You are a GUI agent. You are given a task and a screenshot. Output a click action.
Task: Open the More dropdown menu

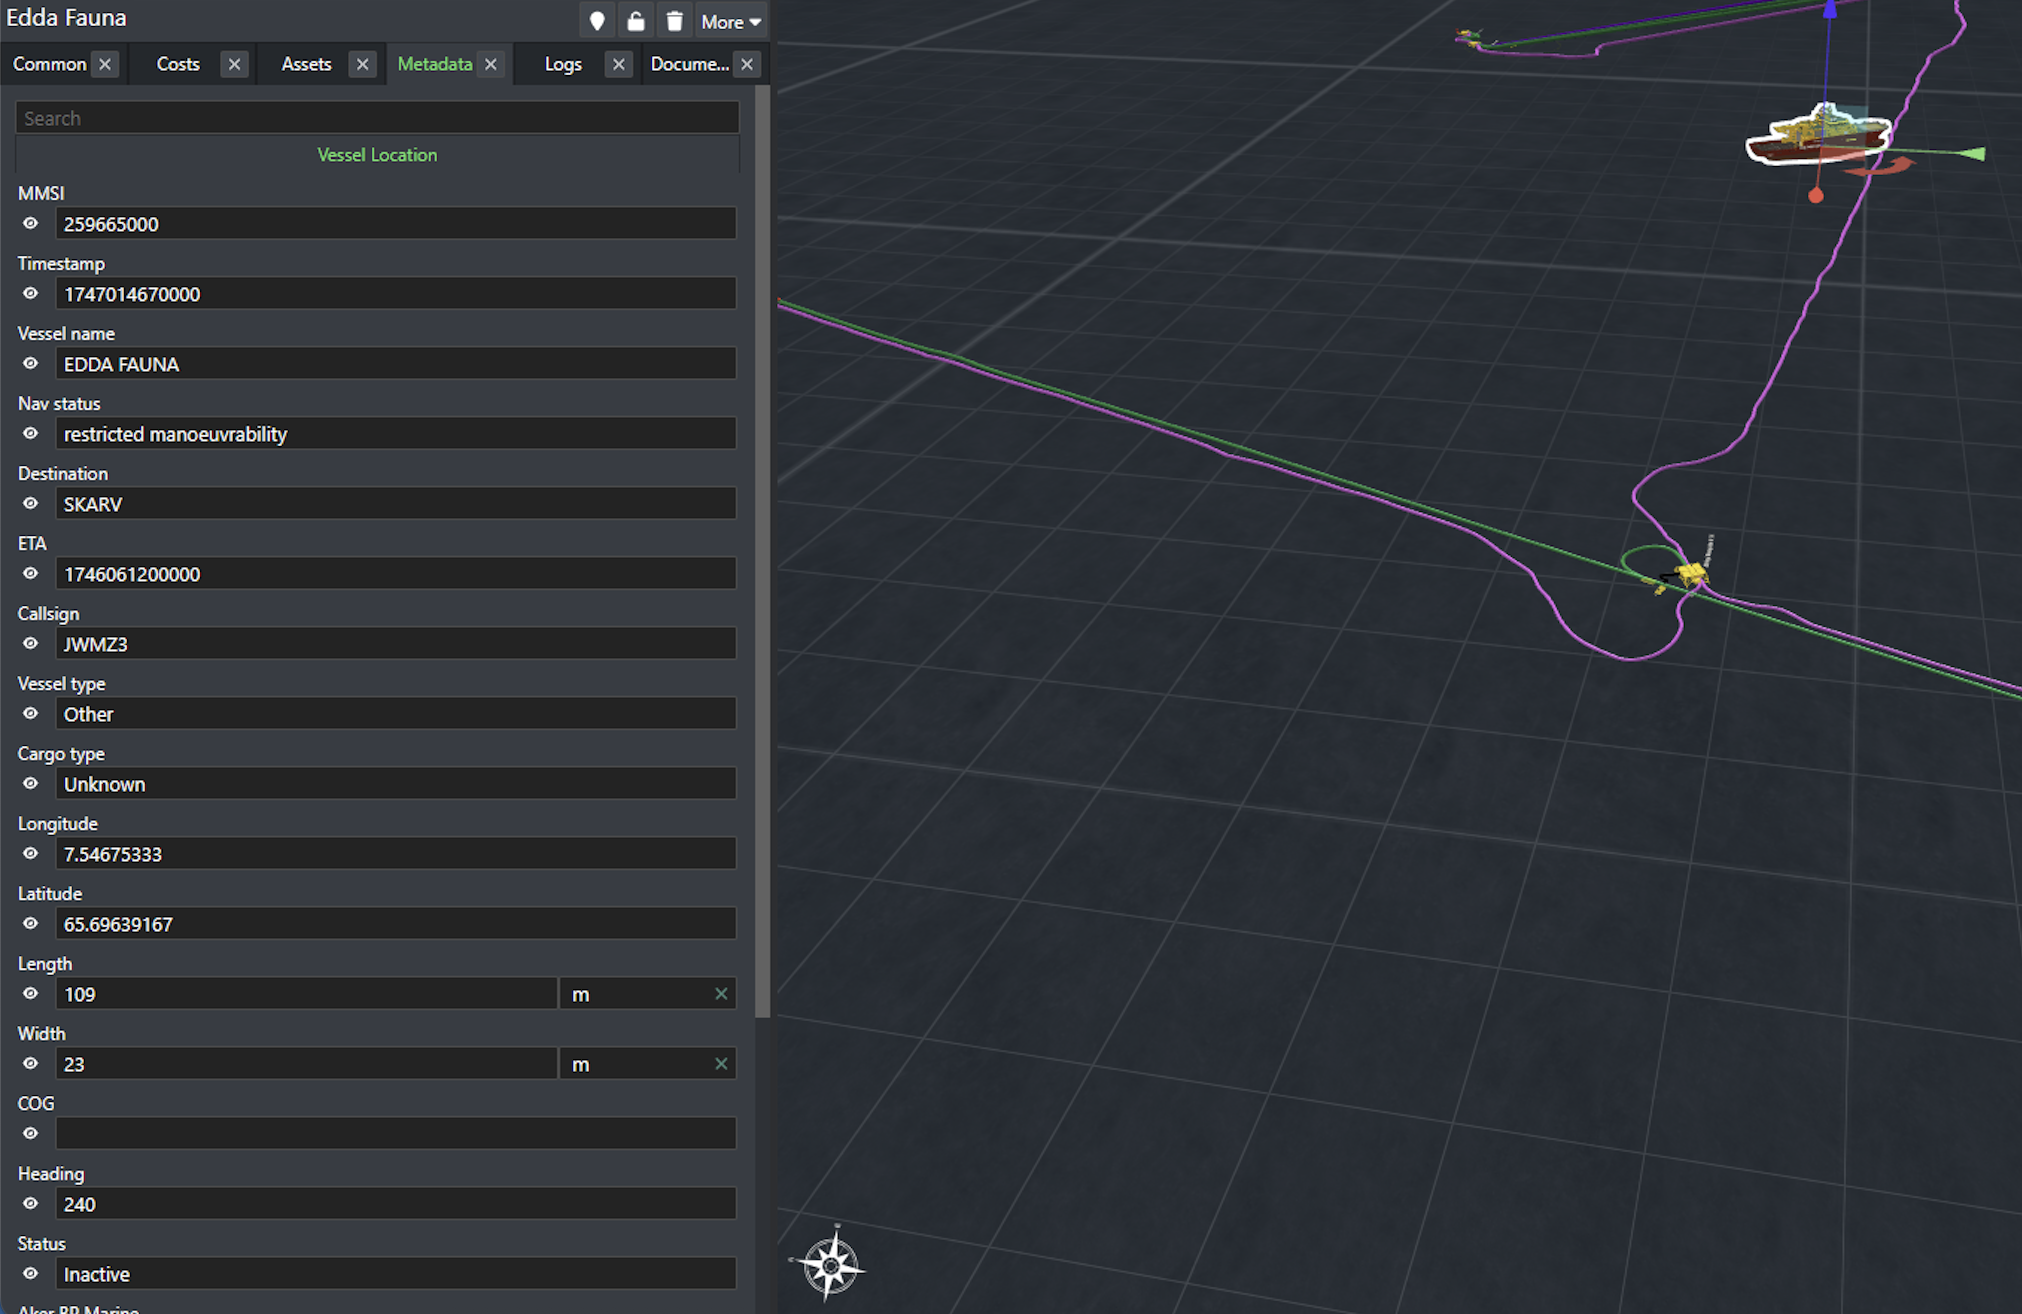[731, 21]
